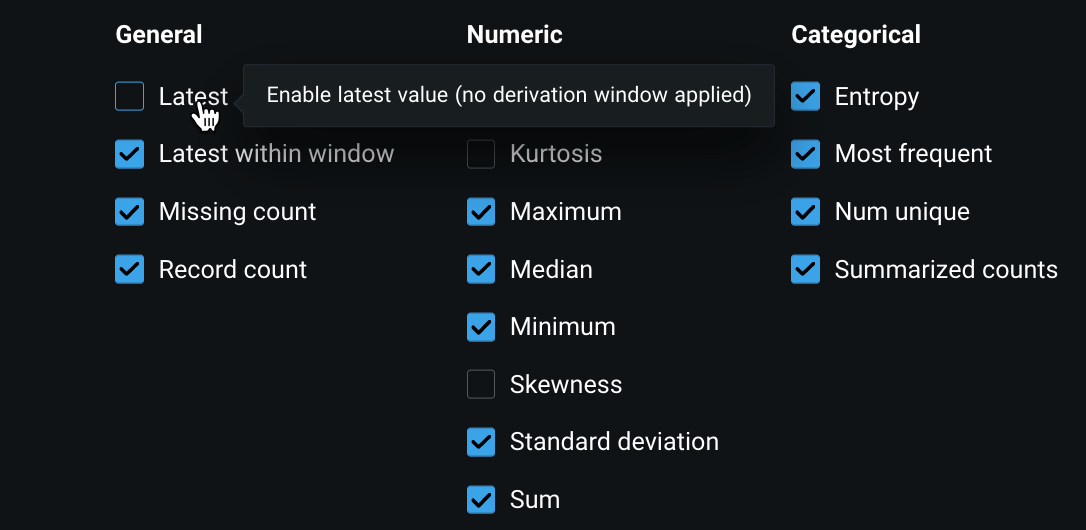Uncheck Entropy categorical feature
This screenshot has width=1086, height=530.
click(806, 97)
